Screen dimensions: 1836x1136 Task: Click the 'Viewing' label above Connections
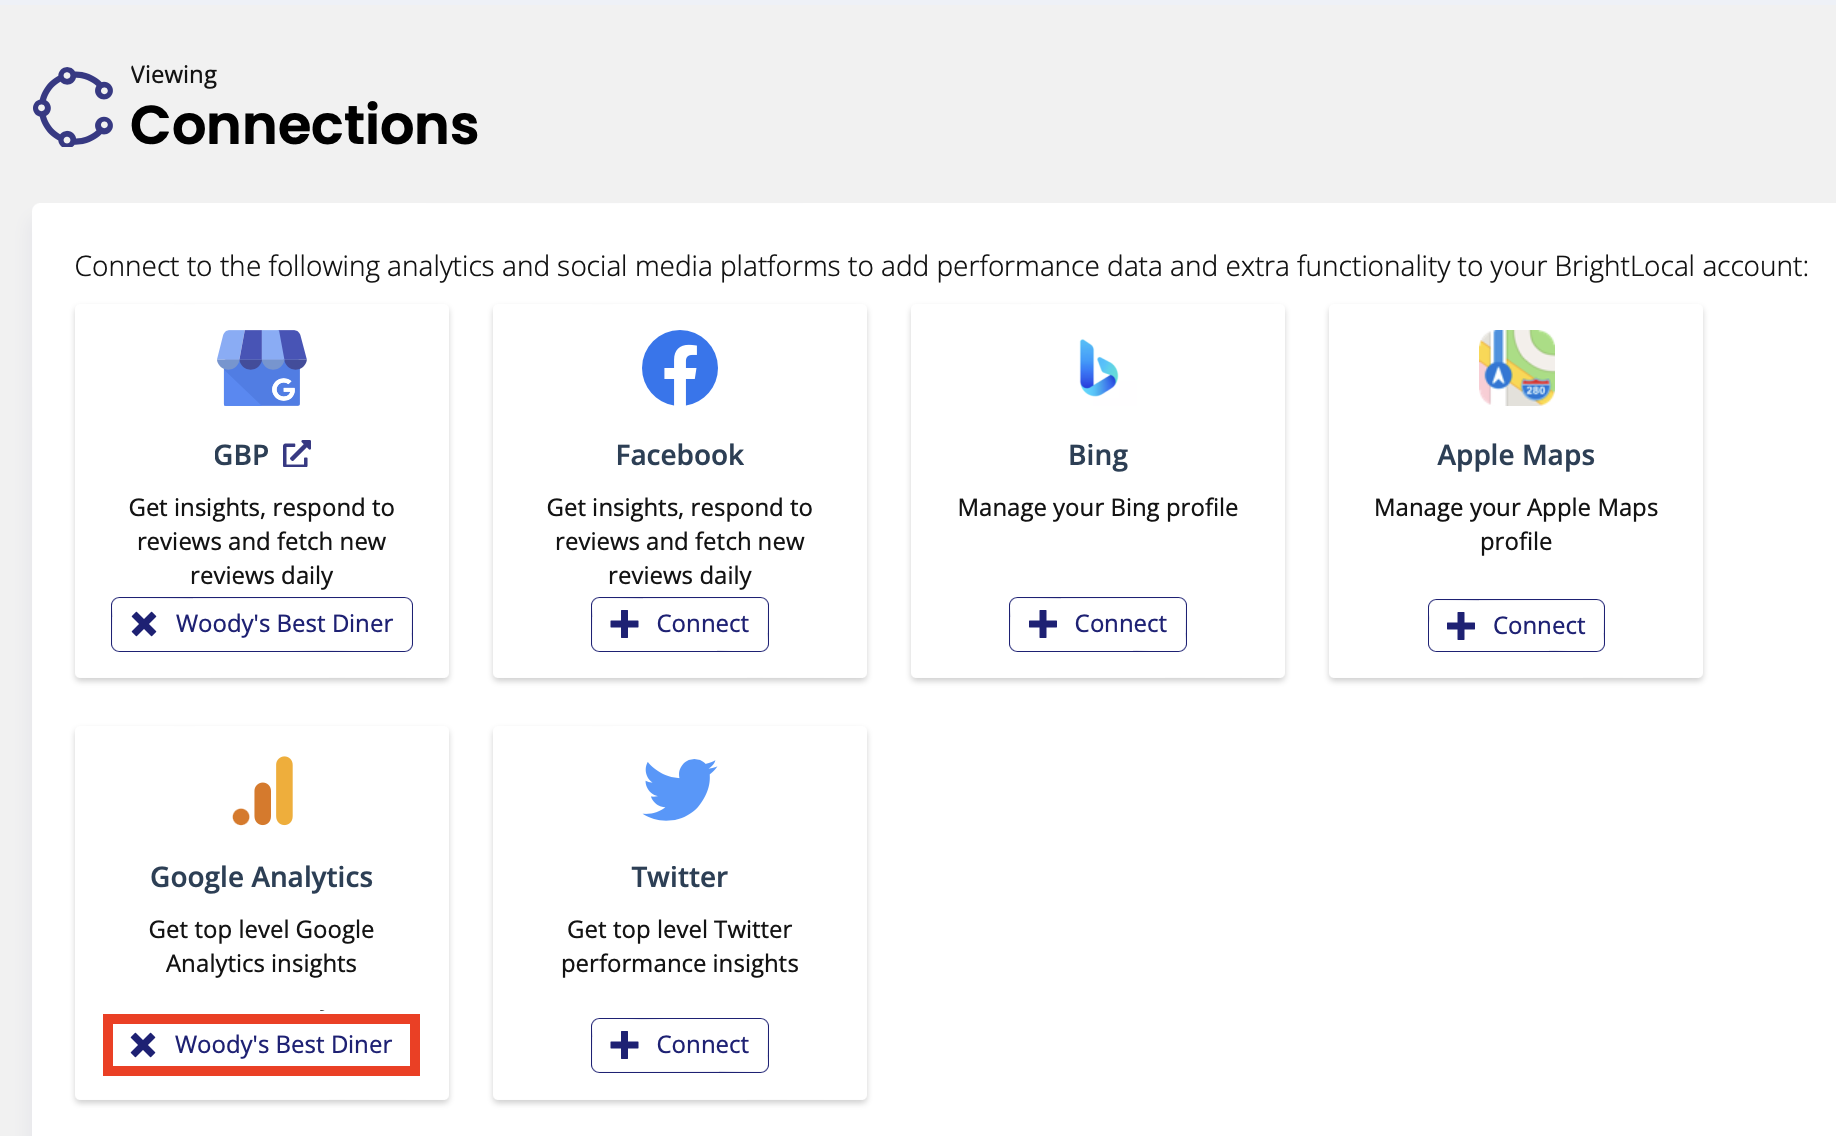point(174,76)
